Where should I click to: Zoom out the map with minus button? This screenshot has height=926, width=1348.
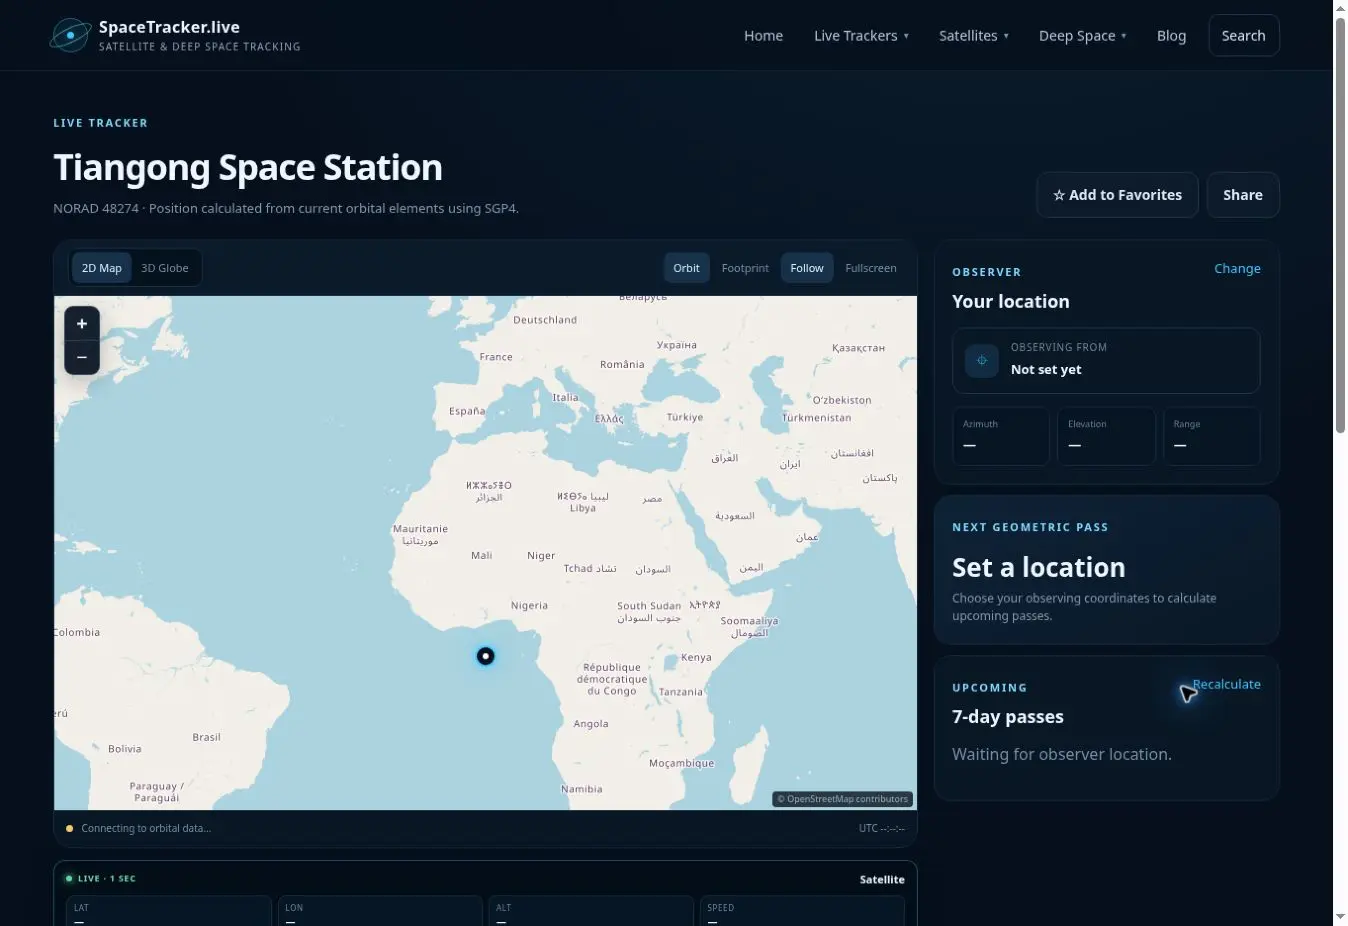(82, 357)
